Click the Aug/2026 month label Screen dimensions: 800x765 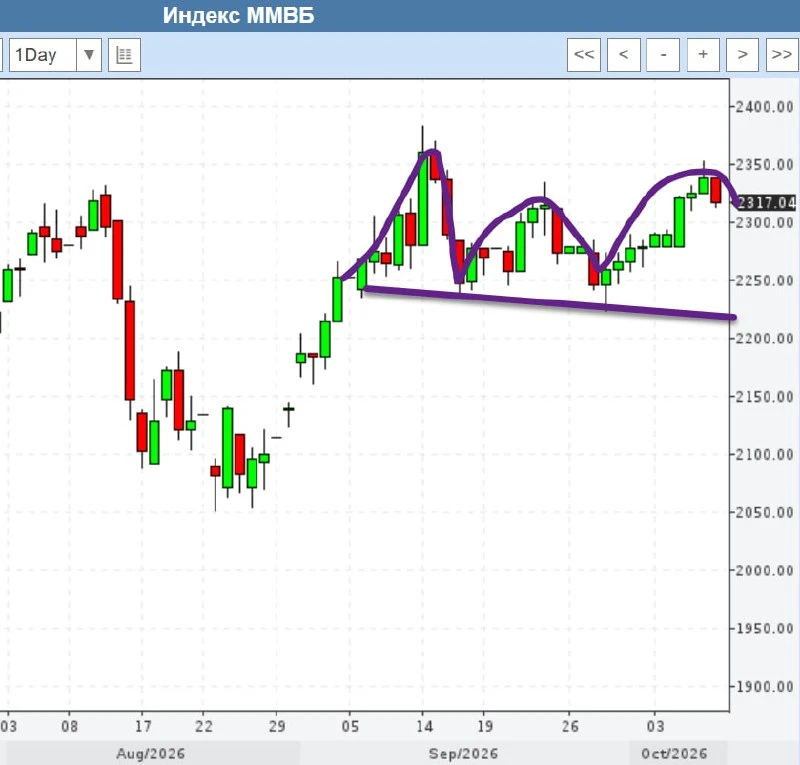pos(151,754)
